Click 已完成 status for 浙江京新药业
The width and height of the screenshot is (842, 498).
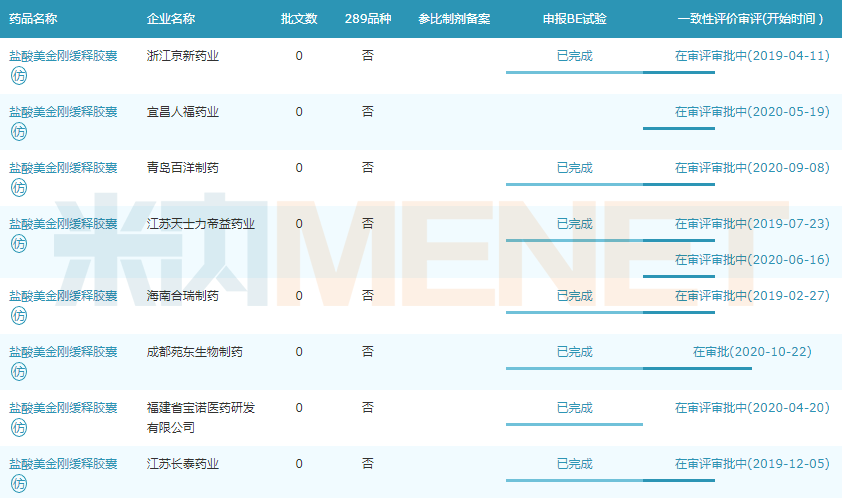pos(575,56)
